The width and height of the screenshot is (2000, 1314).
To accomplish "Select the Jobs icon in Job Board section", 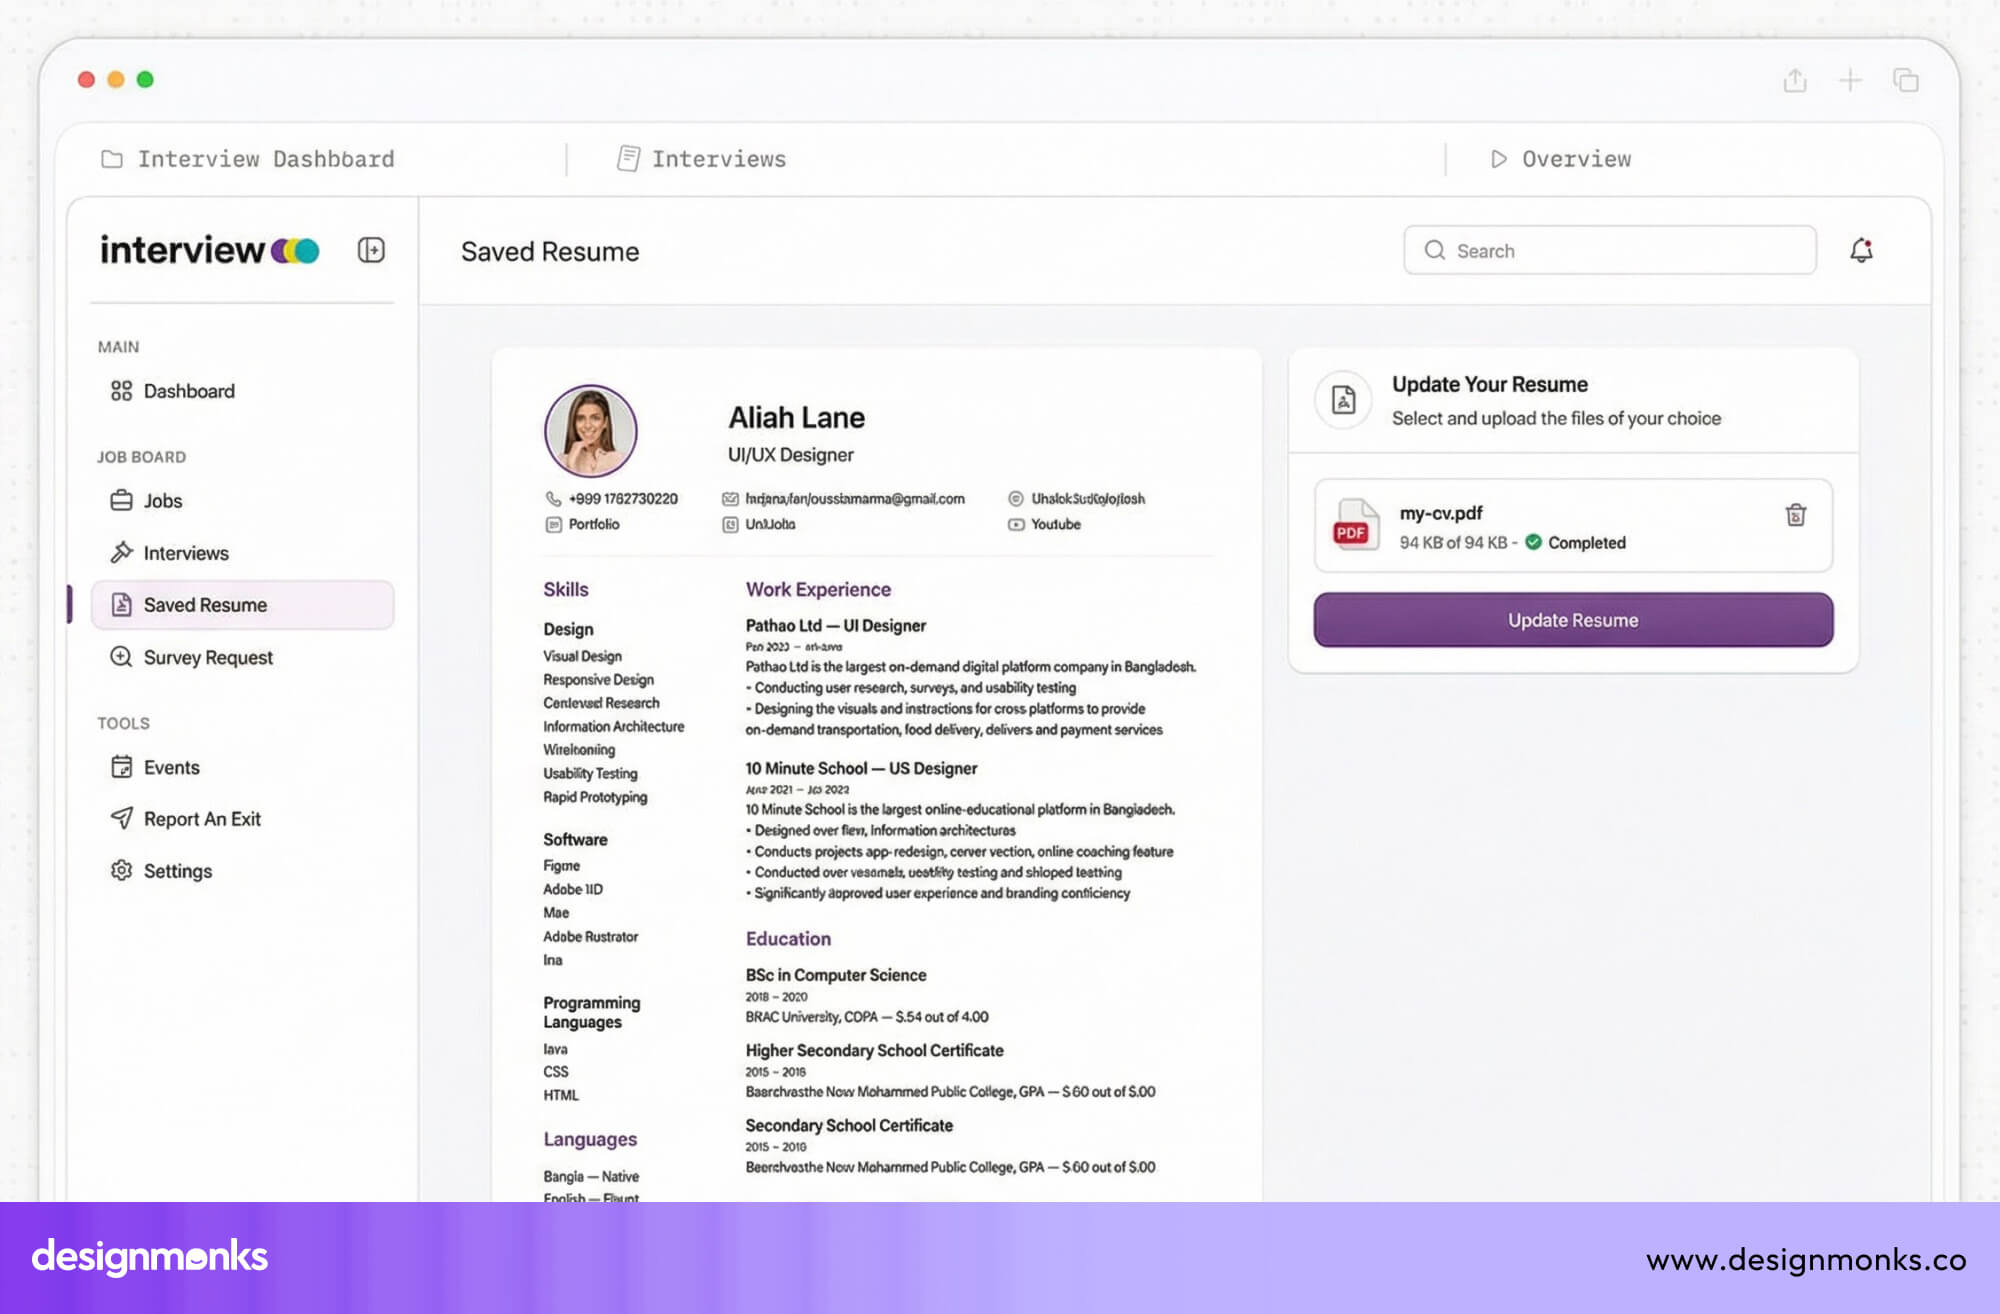I will click(x=120, y=501).
